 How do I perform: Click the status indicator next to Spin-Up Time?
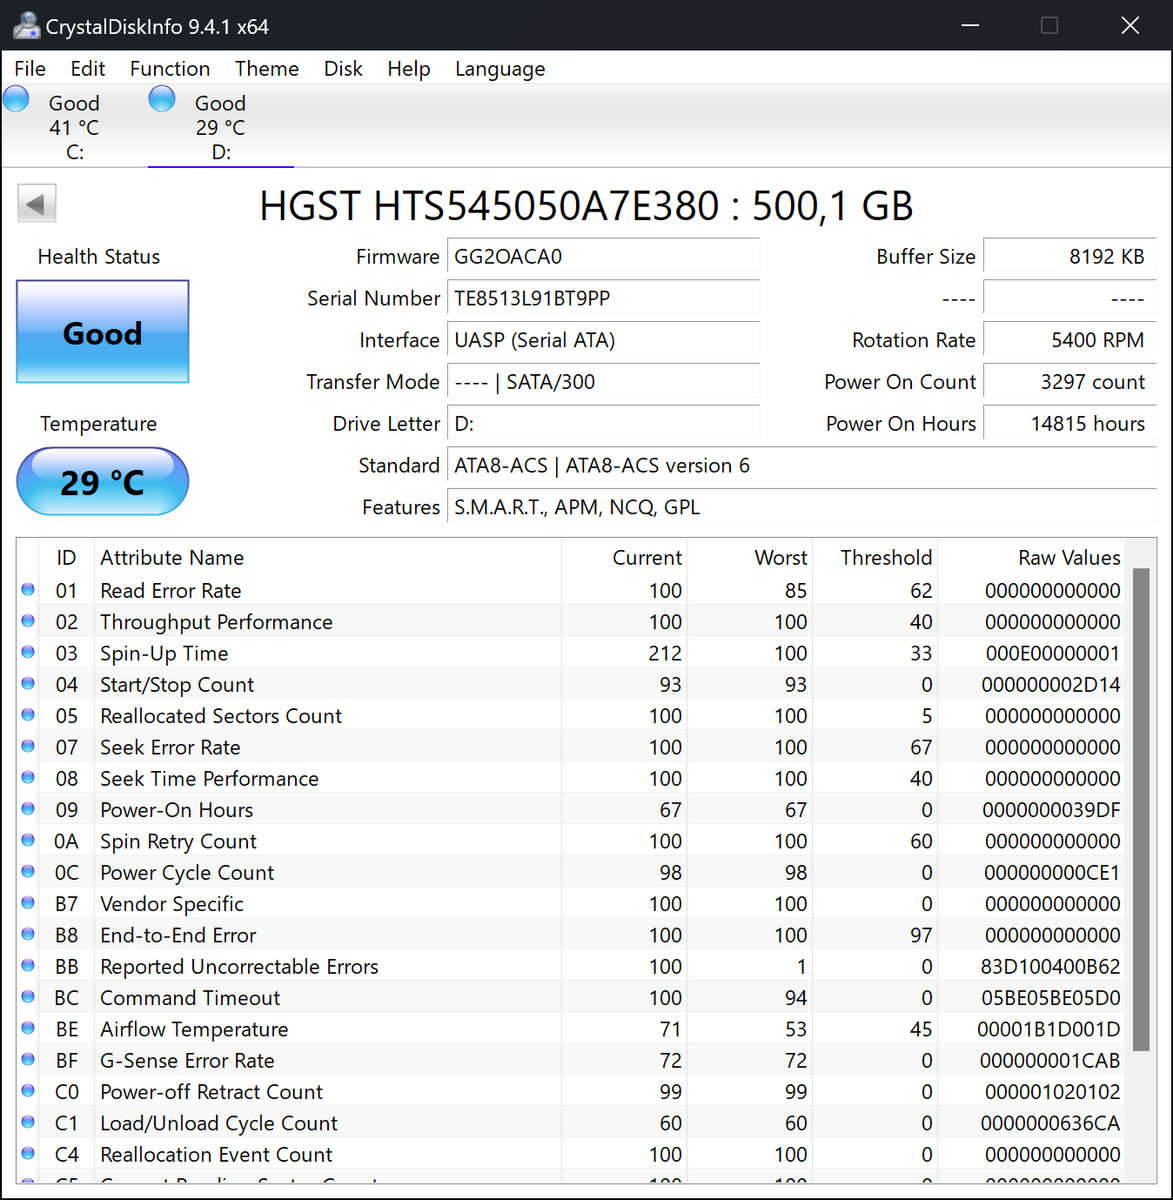[27, 653]
